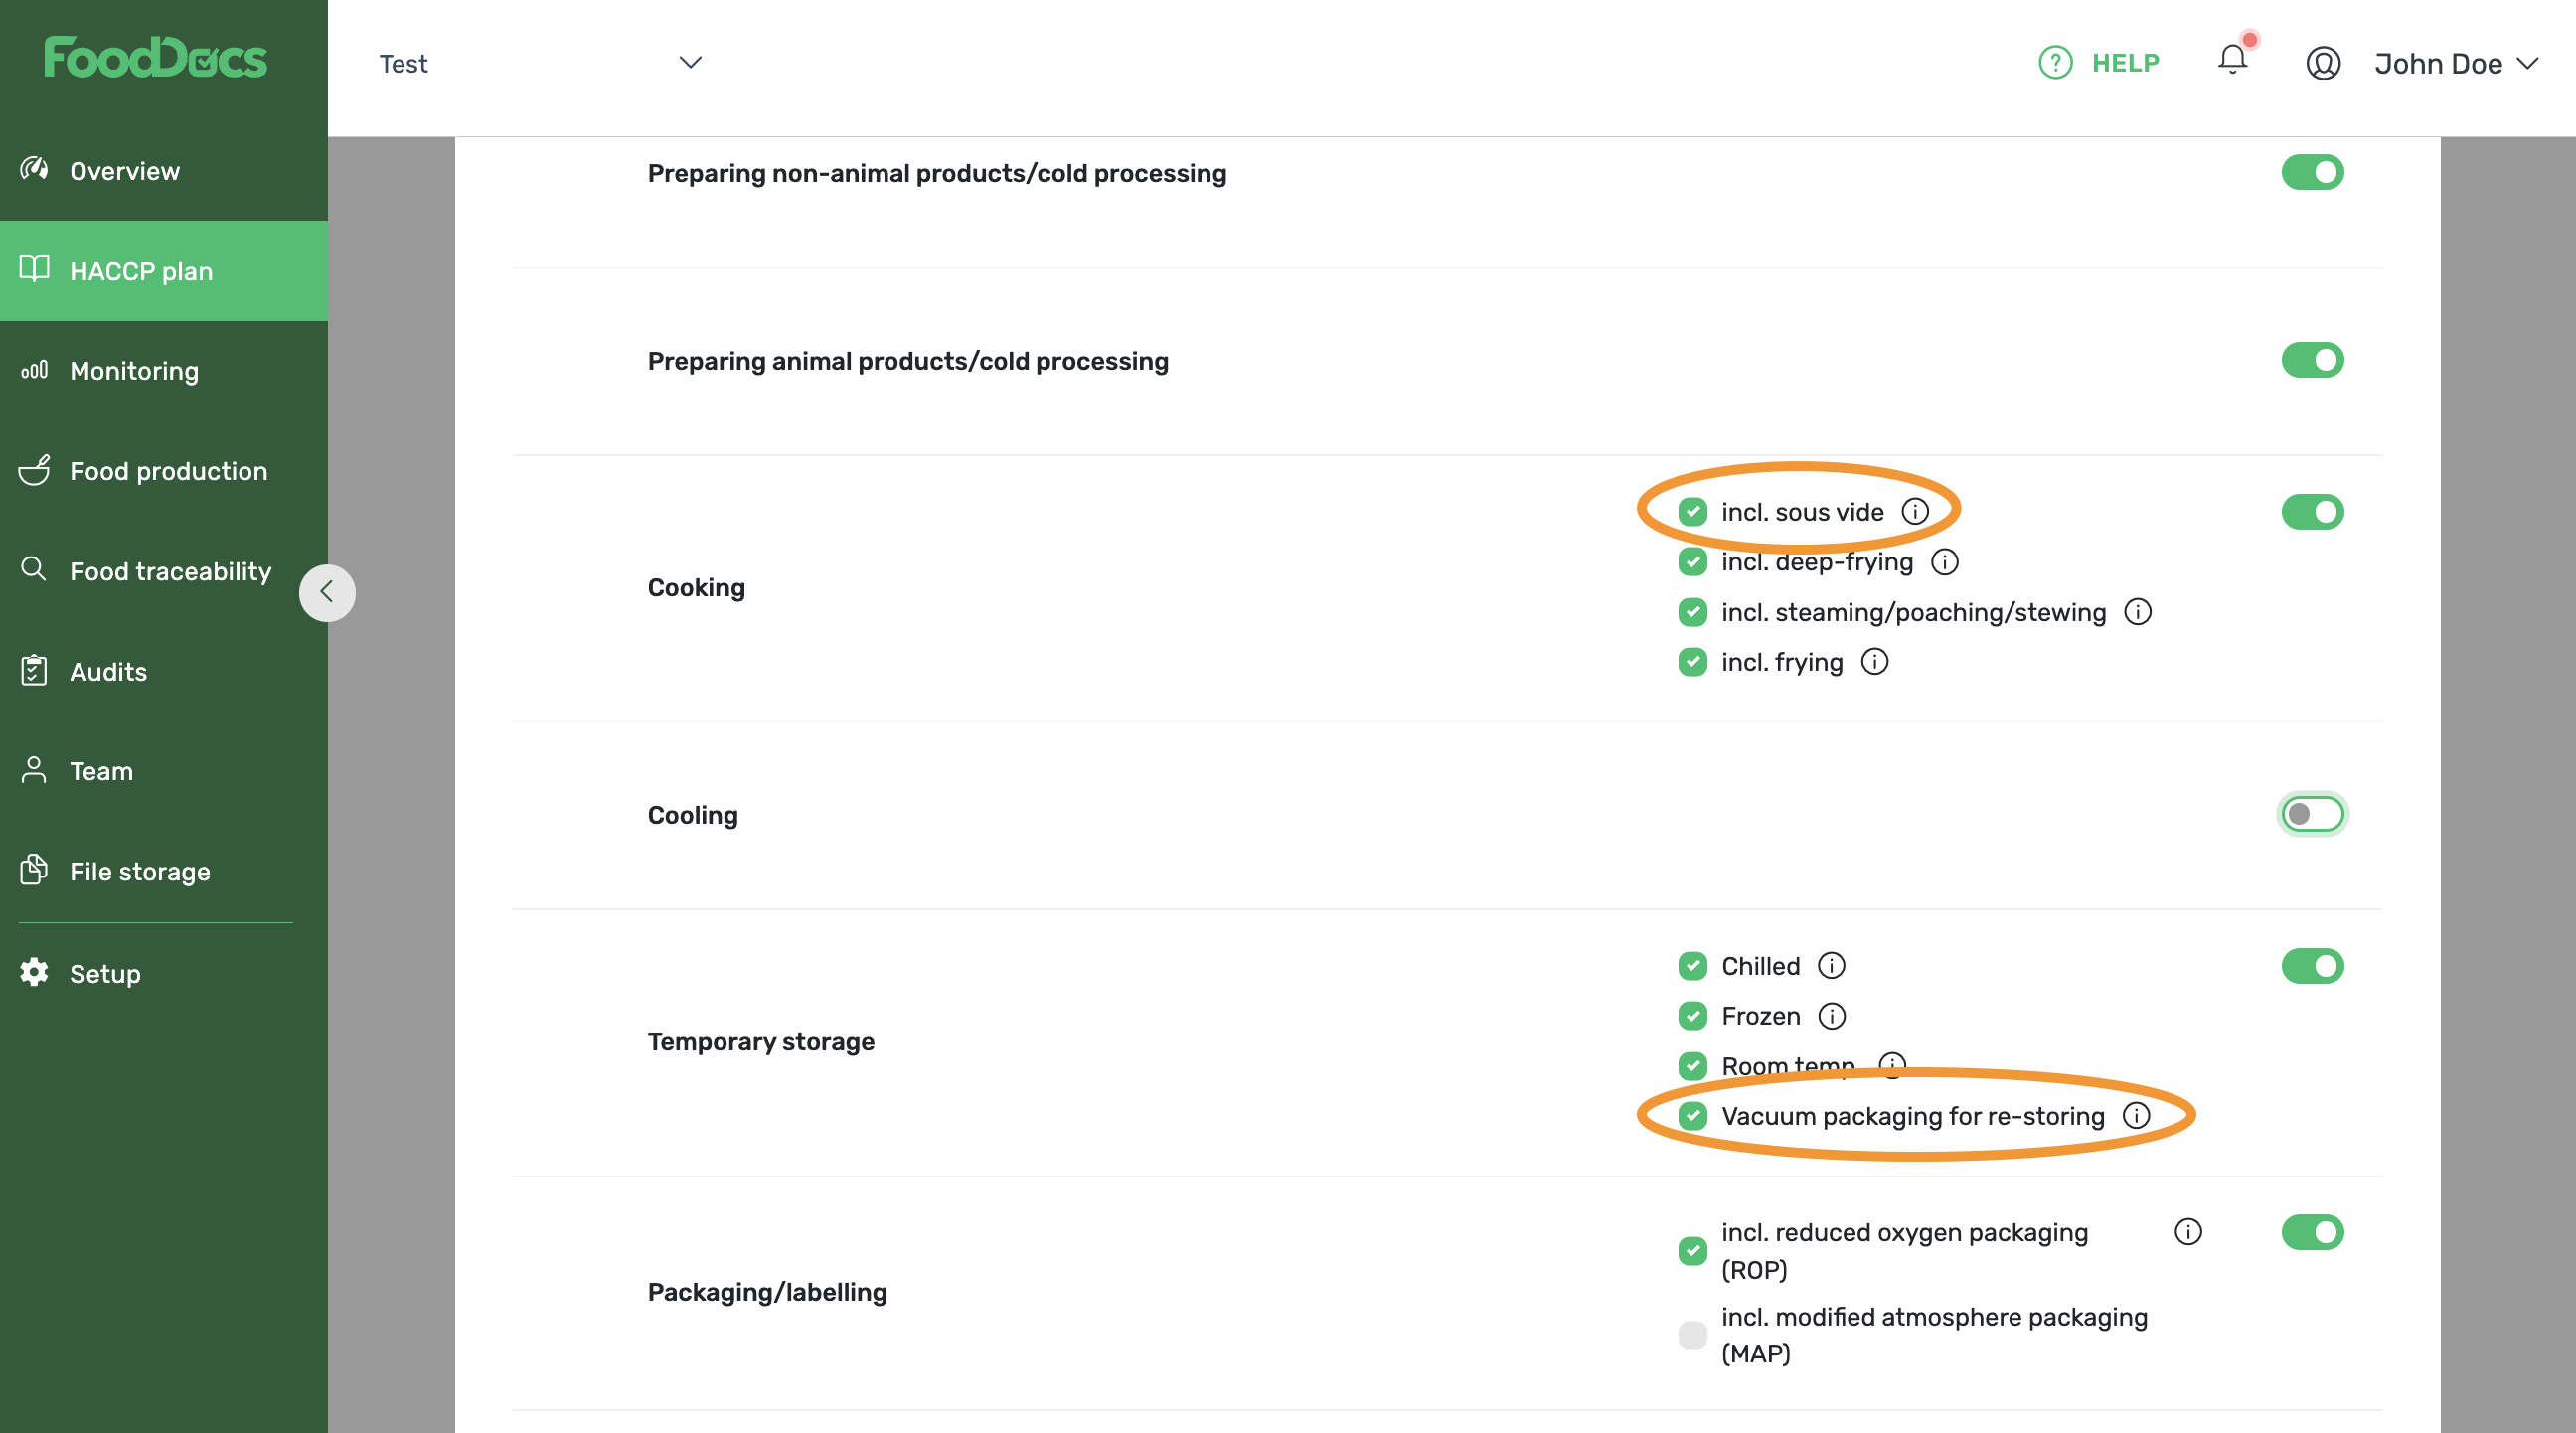Open info for reduced oxygen packaging

pos(2188,1232)
